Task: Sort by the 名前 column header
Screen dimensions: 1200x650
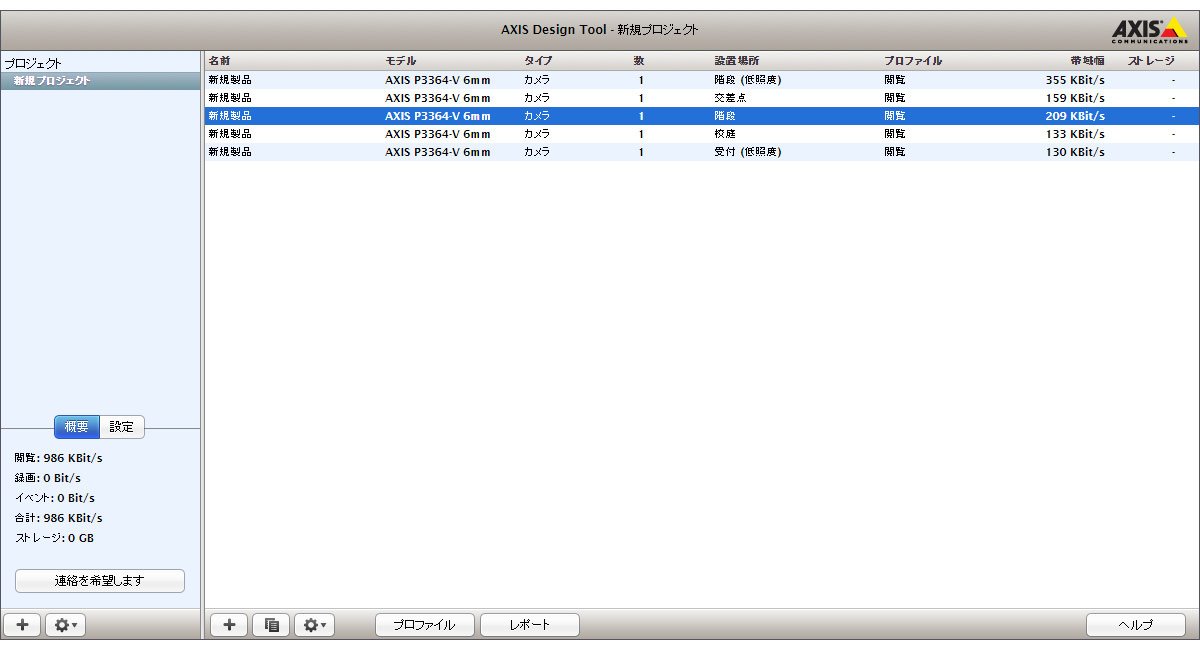Action: click(219, 61)
